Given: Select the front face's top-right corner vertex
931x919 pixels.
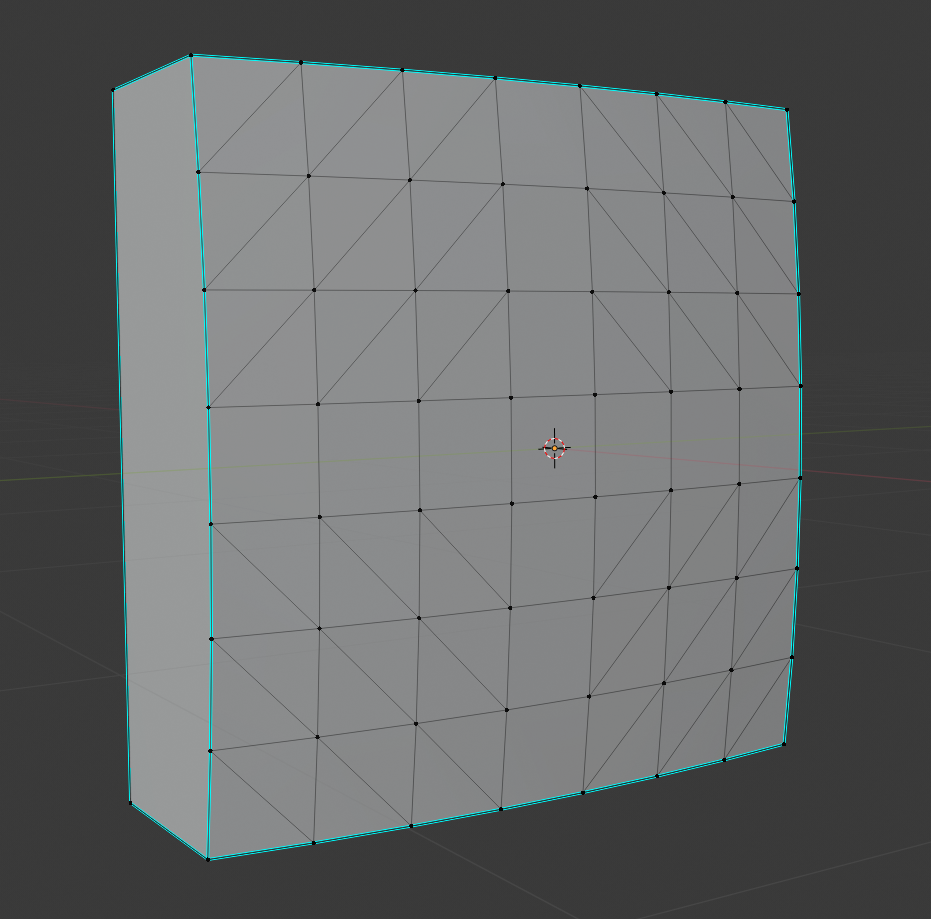Looking at the screenshot, I should point(787,109).
